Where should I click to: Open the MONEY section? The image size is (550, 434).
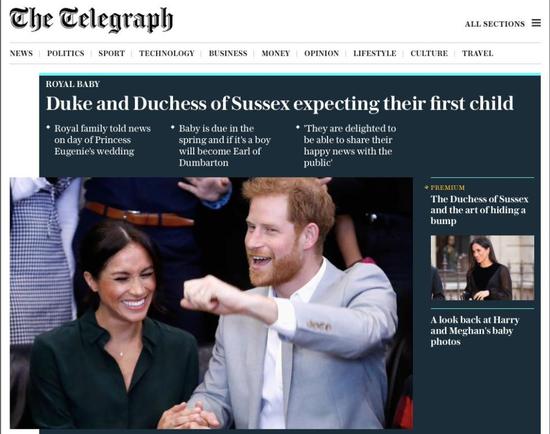pos(276,53)
